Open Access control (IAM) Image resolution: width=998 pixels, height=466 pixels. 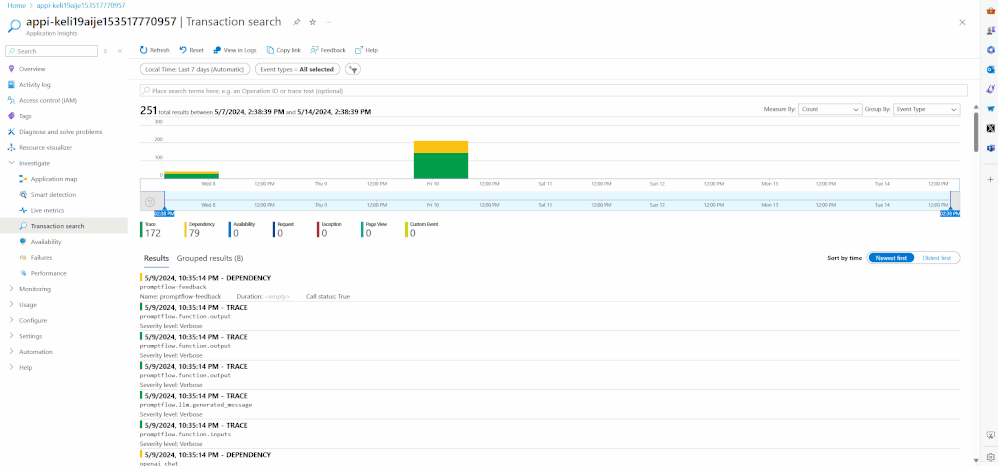tap(48, 101)
